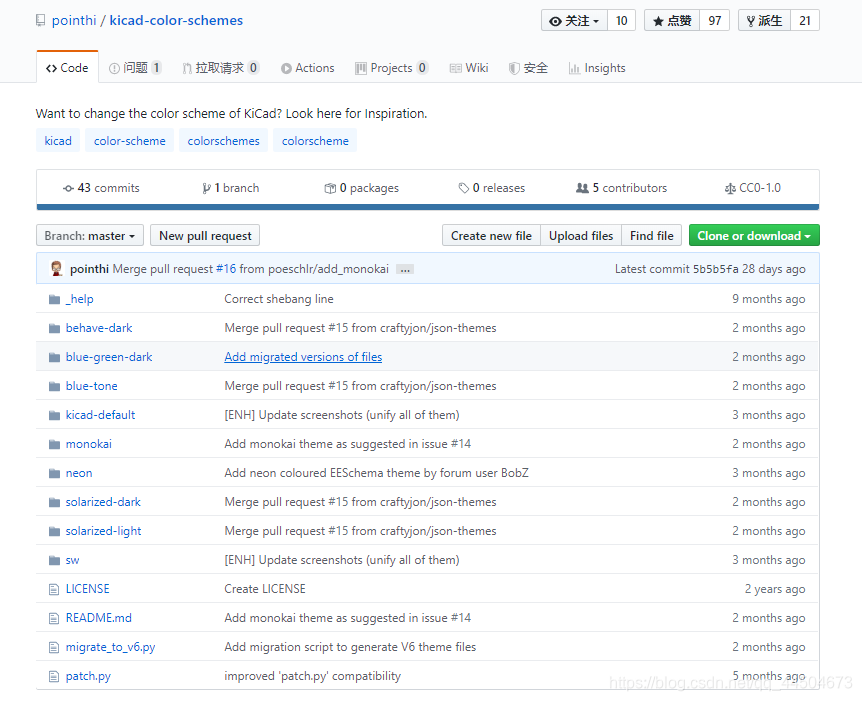View the 0 releases page
862x701 pixels.
(491, 188)
